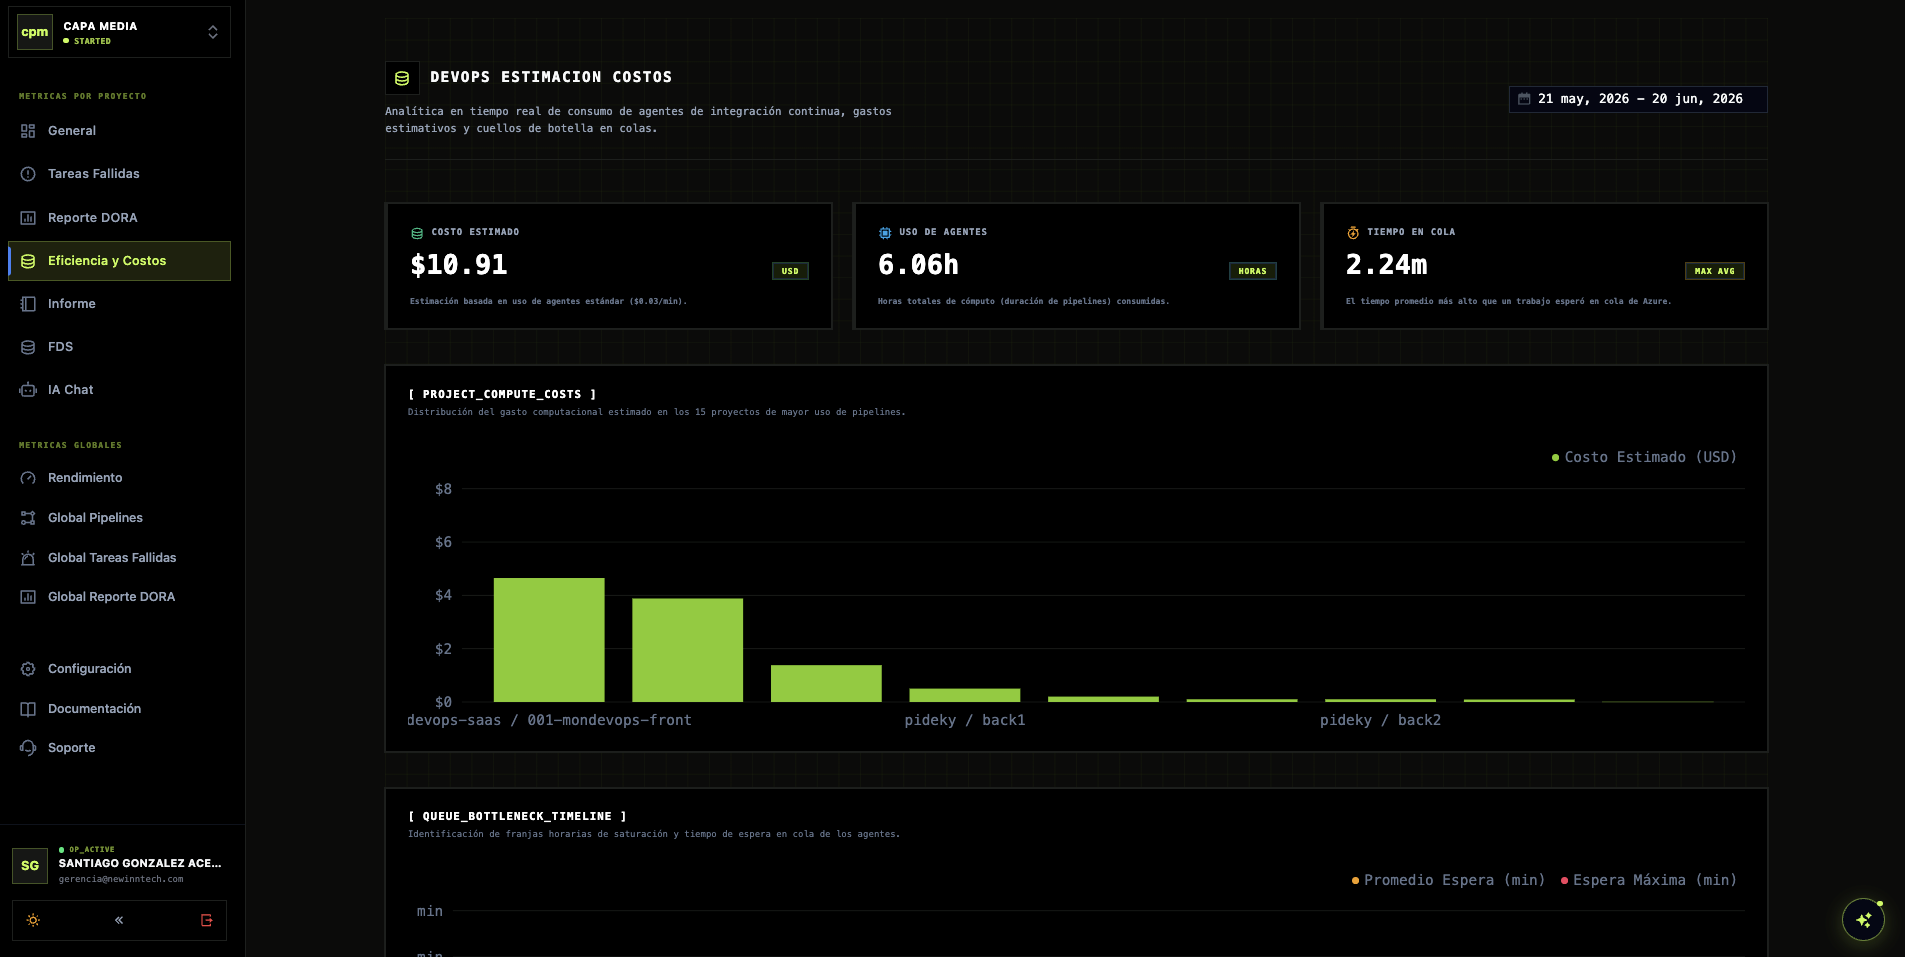1905x957 pixels.
Task: Open Global Reporte DORA
Action: pos(119,597)
